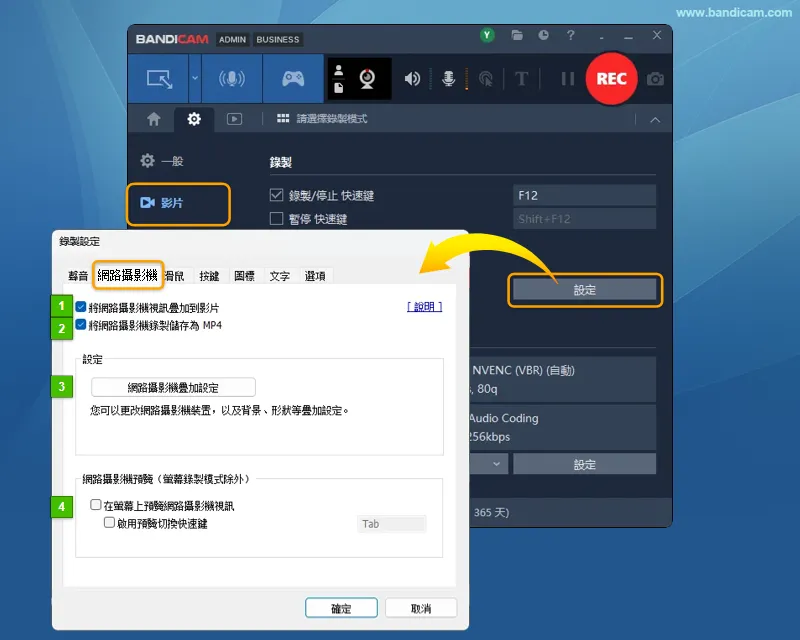Switch to the 滑鼠 tab
This screenshot has width=800, height=640.
tap(175, 276)
